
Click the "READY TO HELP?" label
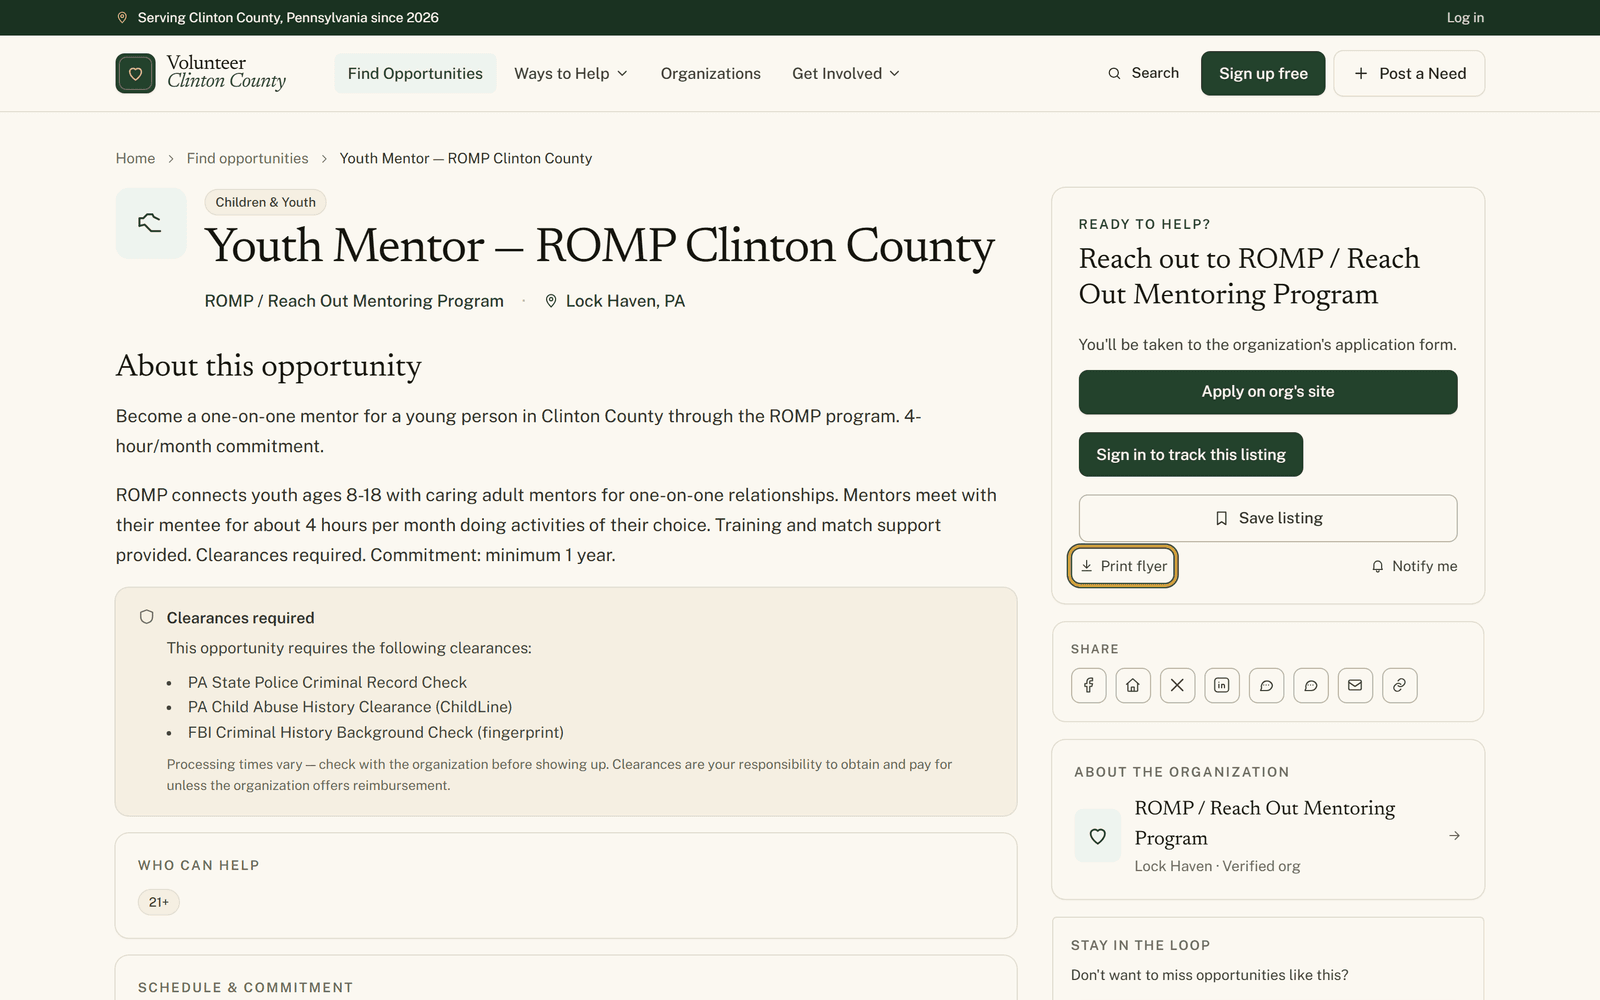pos(1144,224)
